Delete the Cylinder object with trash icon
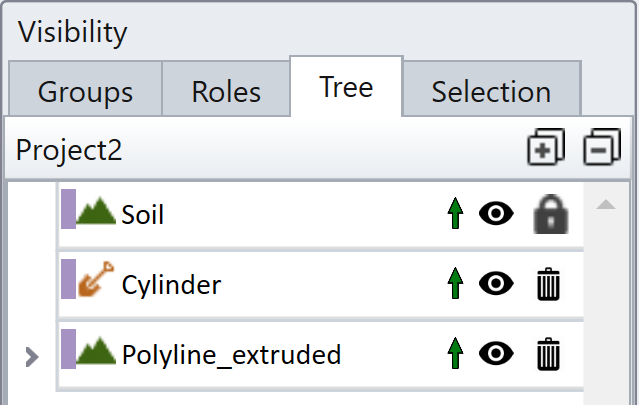 coord(547,284)
